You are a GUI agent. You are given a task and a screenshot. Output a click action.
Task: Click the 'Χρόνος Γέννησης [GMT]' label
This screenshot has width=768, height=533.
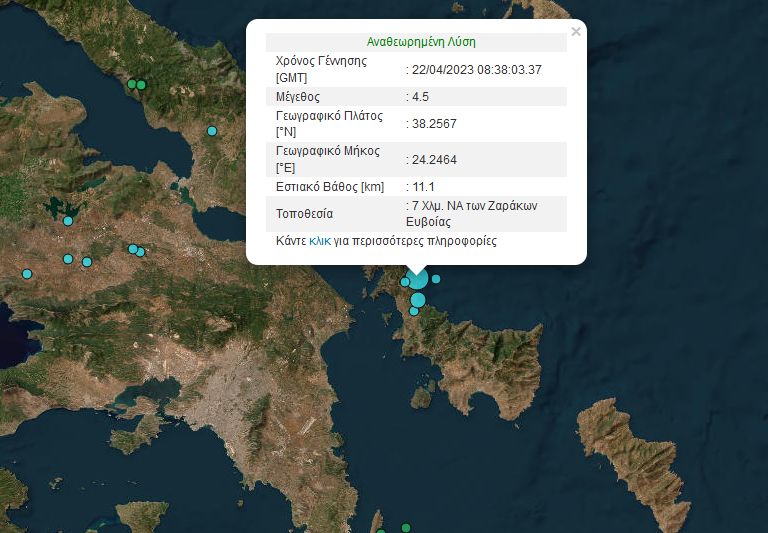pos(321,69)
